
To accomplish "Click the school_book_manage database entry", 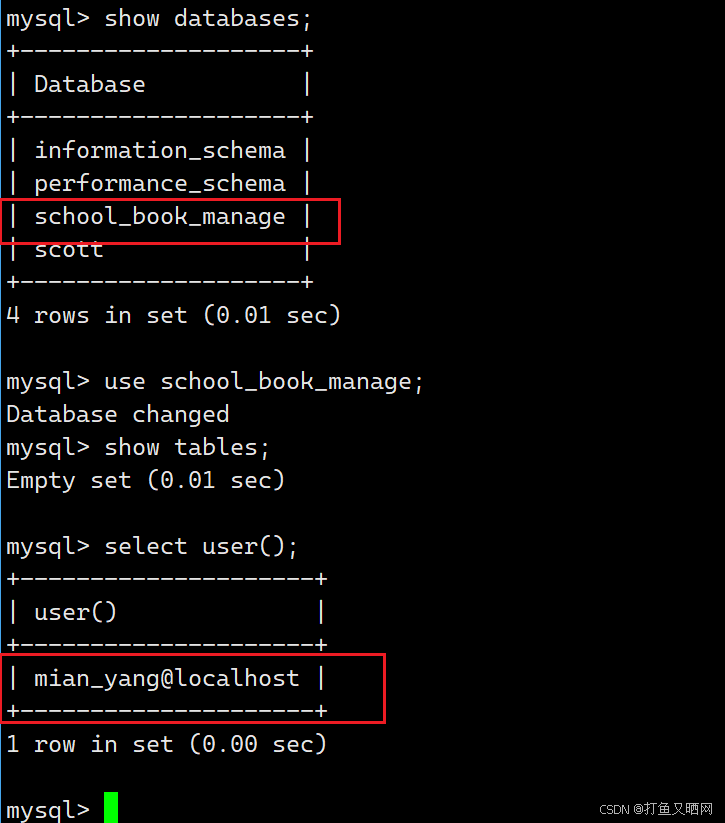I will (x=160, y=217).
